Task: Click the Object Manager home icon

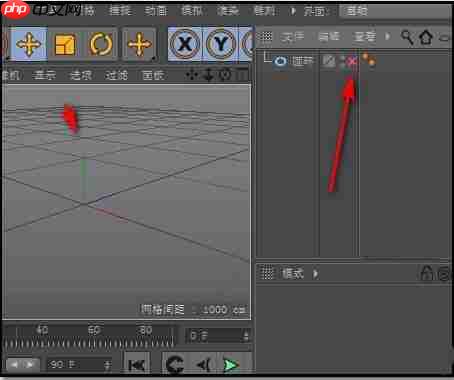Action: 426,37
